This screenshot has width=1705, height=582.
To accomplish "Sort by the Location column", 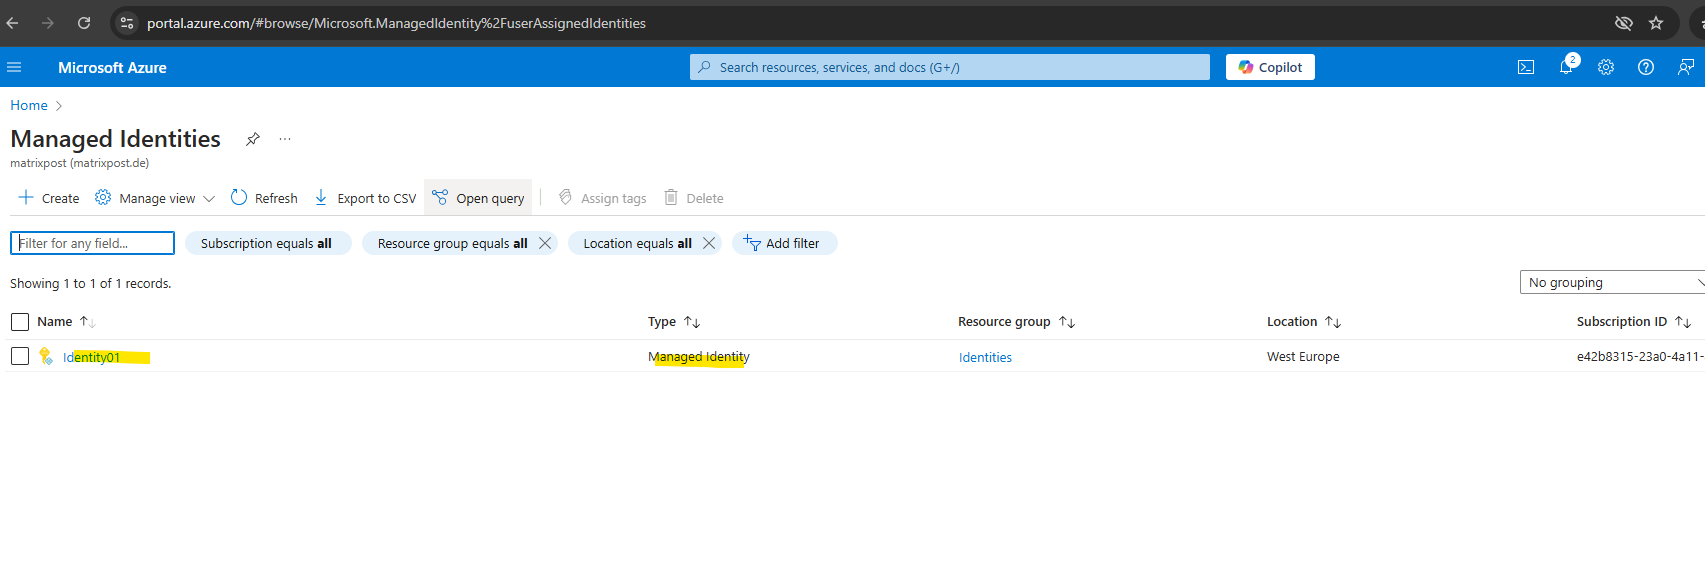I will pos(1304,321).
